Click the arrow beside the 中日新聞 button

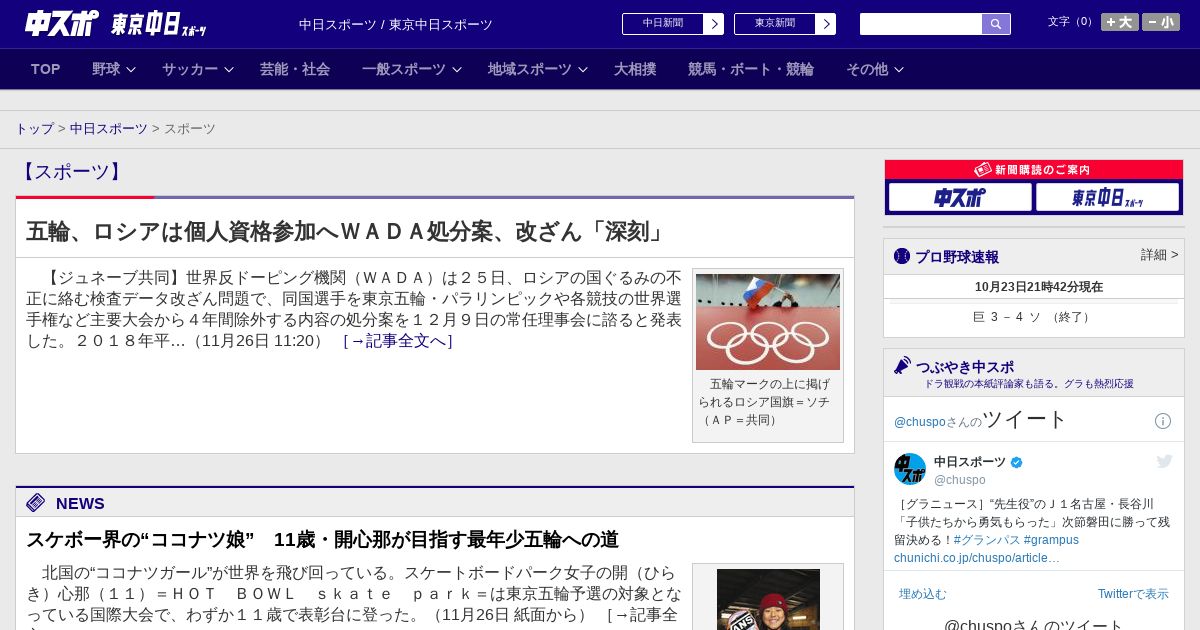point(714,24)
